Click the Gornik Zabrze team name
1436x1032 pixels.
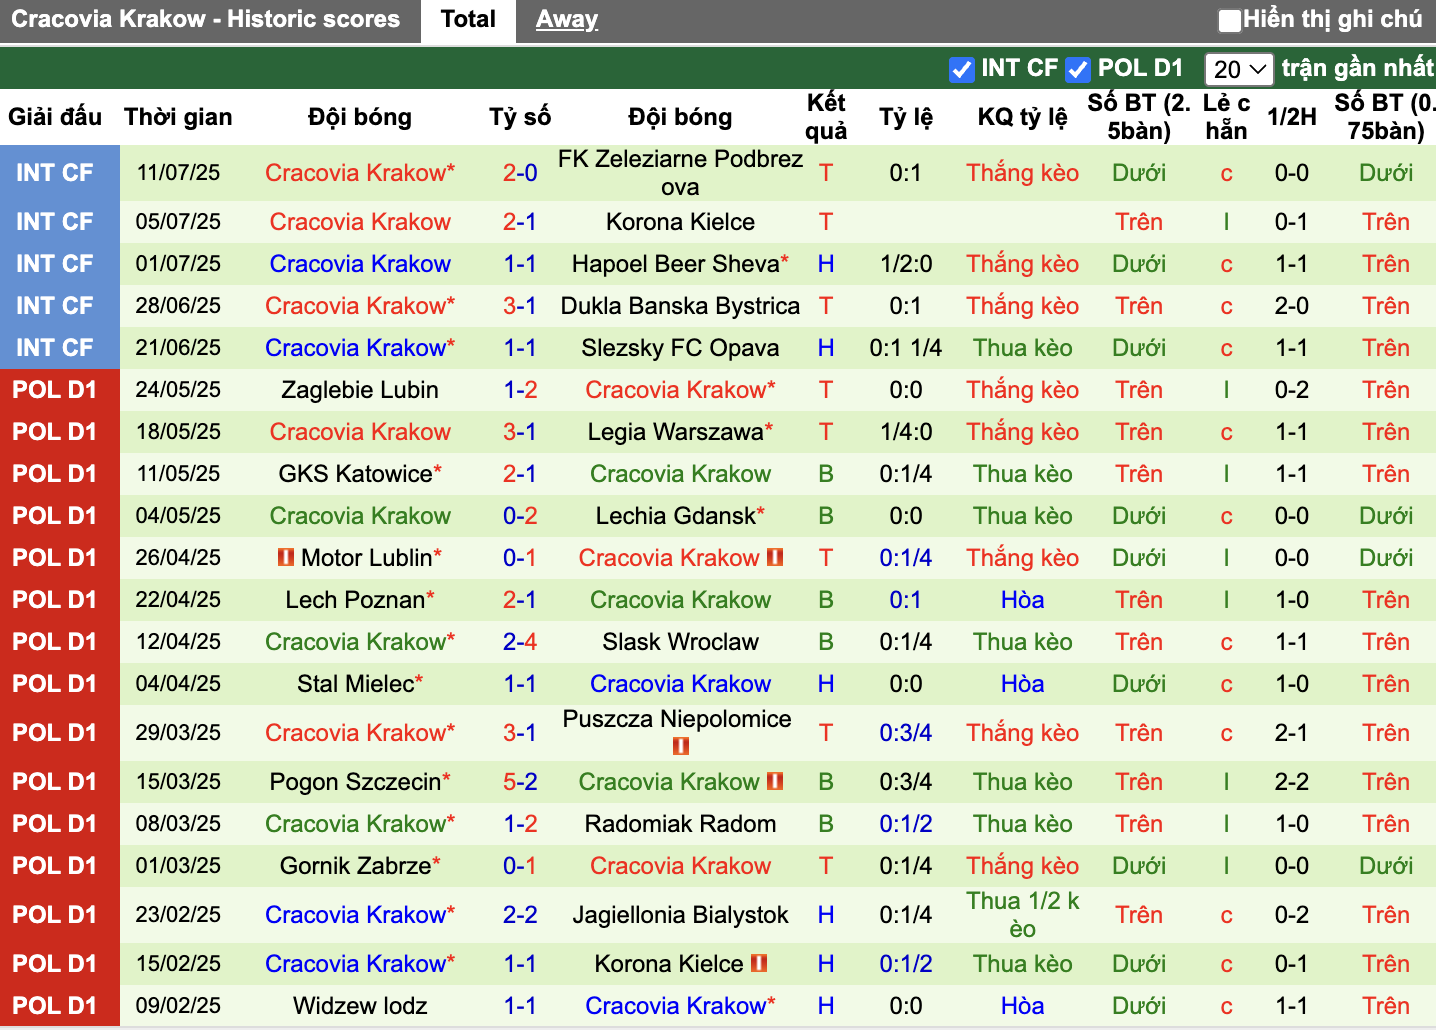click(x=355, y=866)
